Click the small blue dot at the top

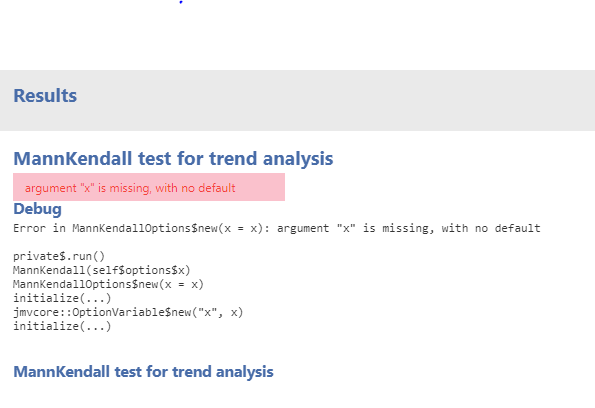click(x=181, y=2)
